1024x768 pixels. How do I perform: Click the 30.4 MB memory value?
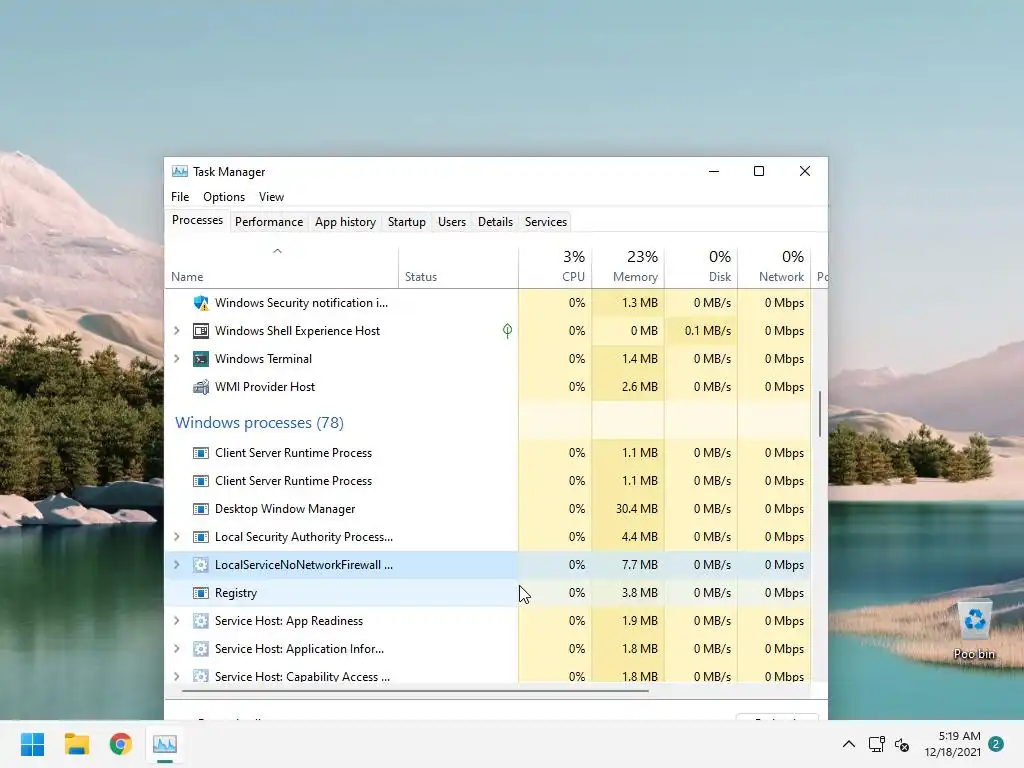coord(636,509)
